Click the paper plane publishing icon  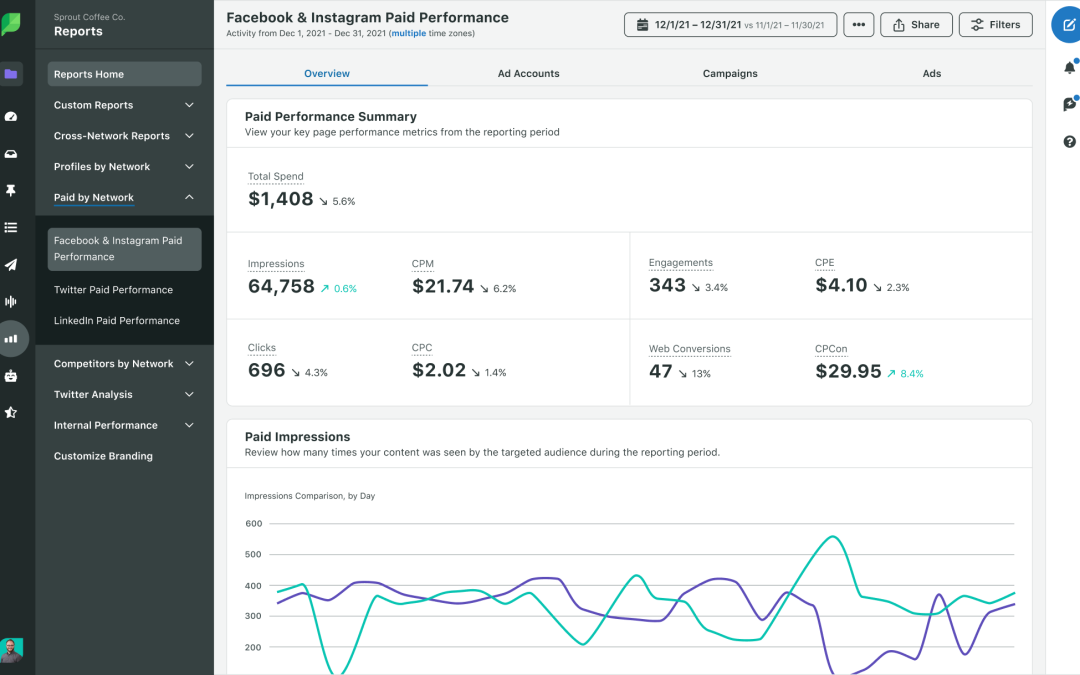[11, 265]
